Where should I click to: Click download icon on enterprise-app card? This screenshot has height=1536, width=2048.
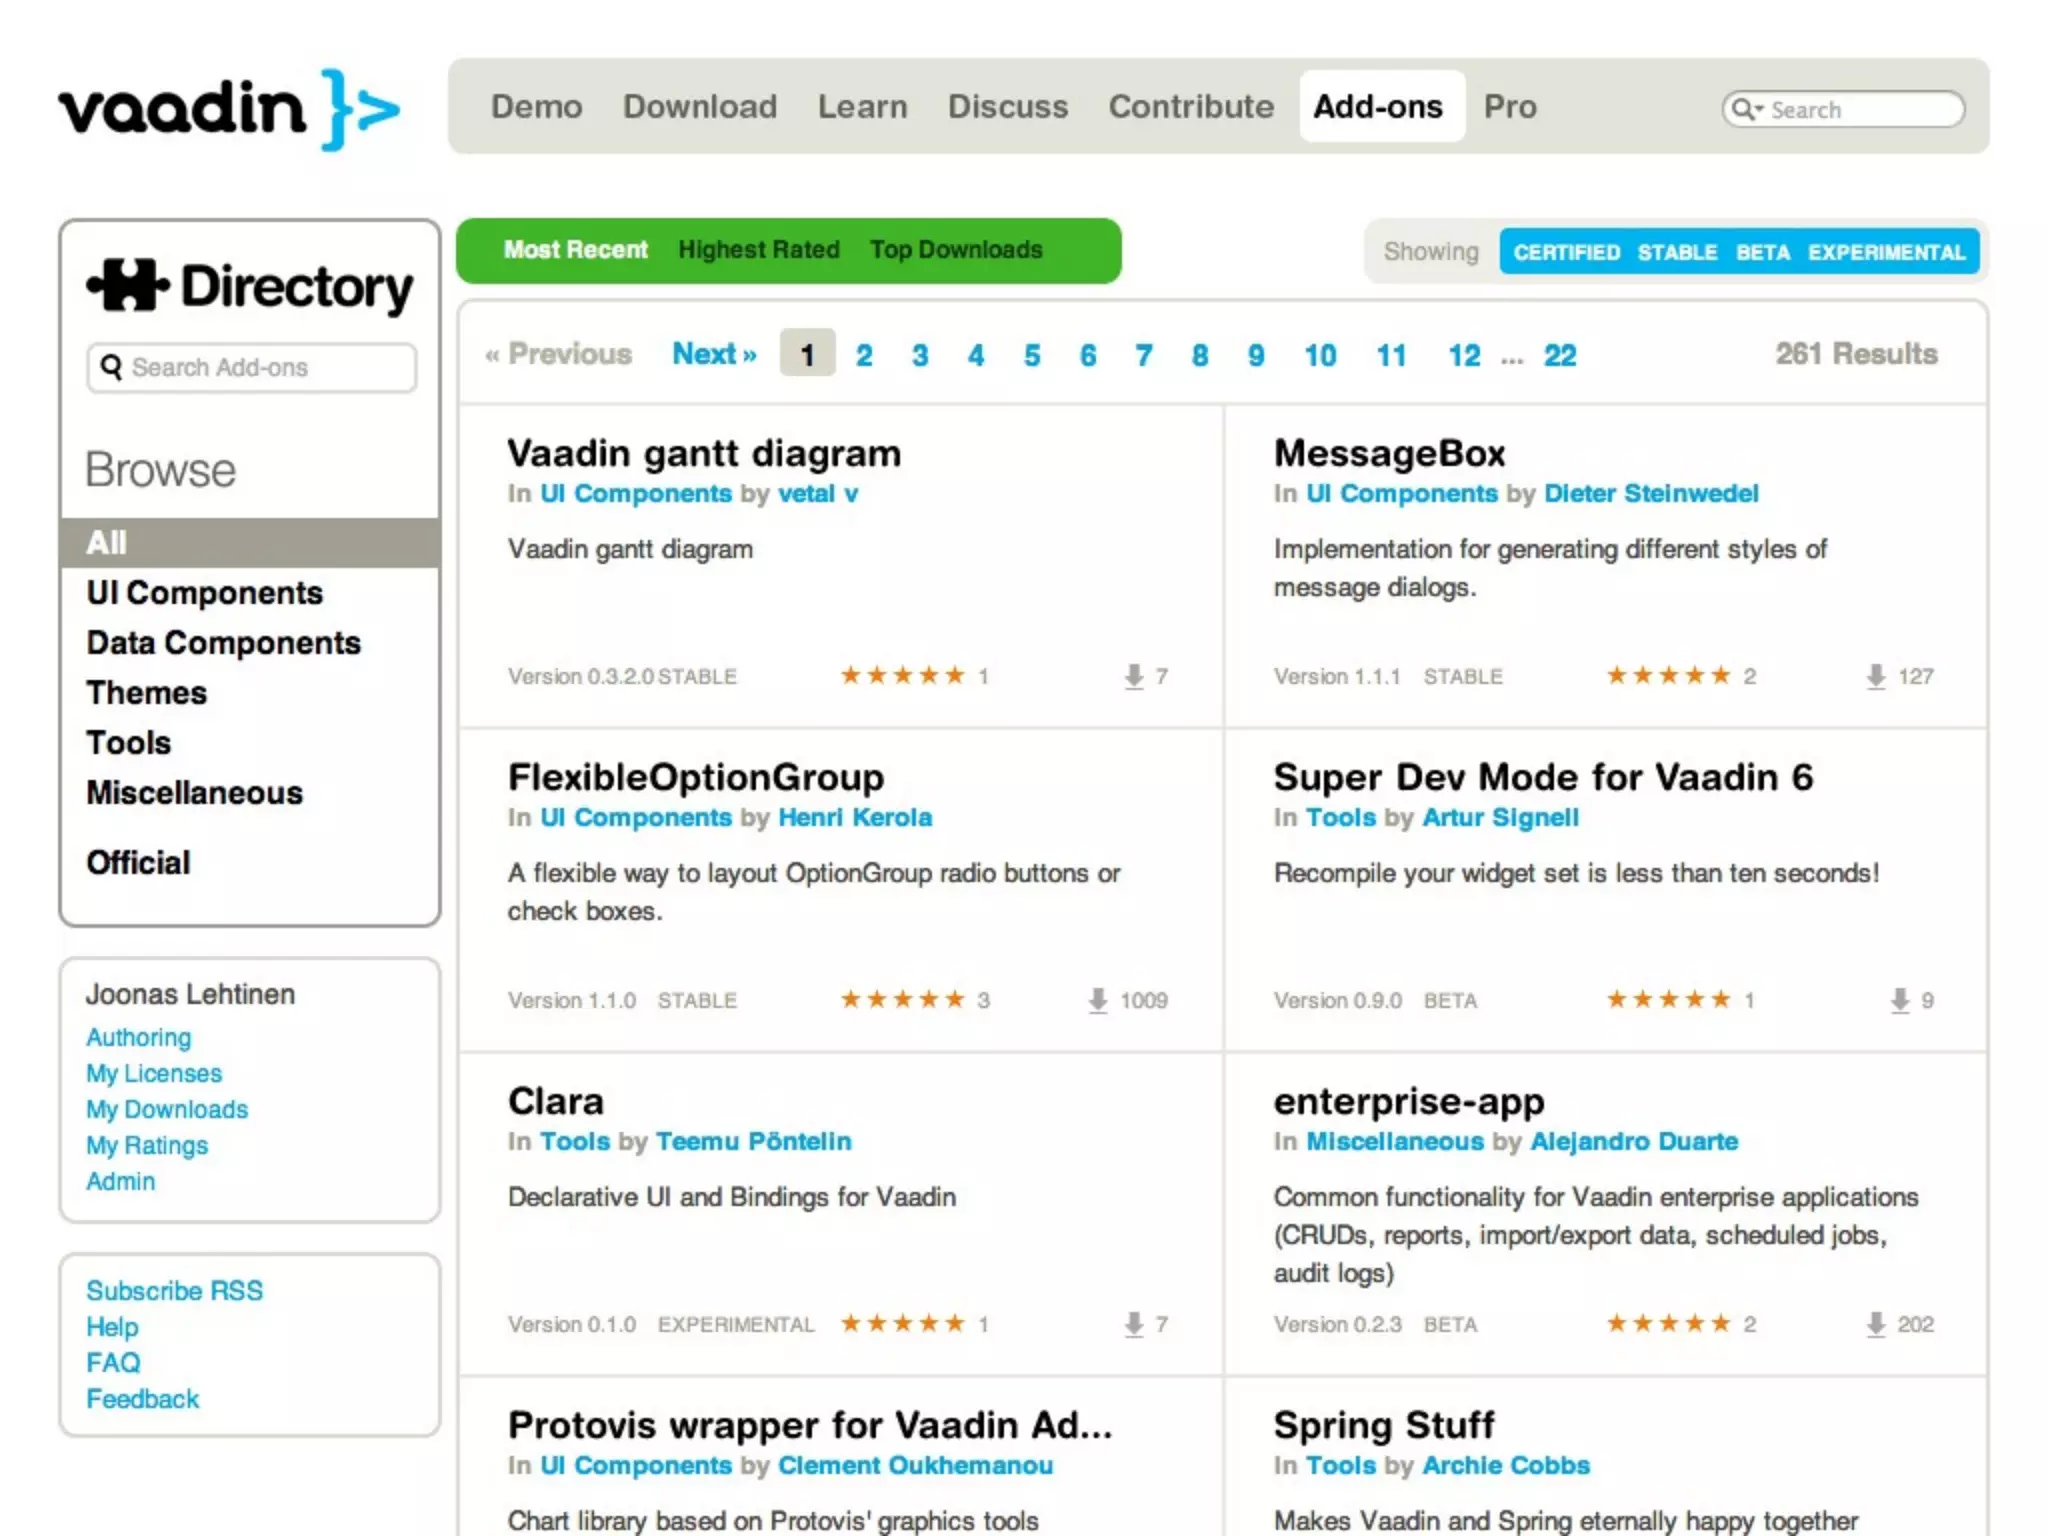[x=1875, y=1325]
